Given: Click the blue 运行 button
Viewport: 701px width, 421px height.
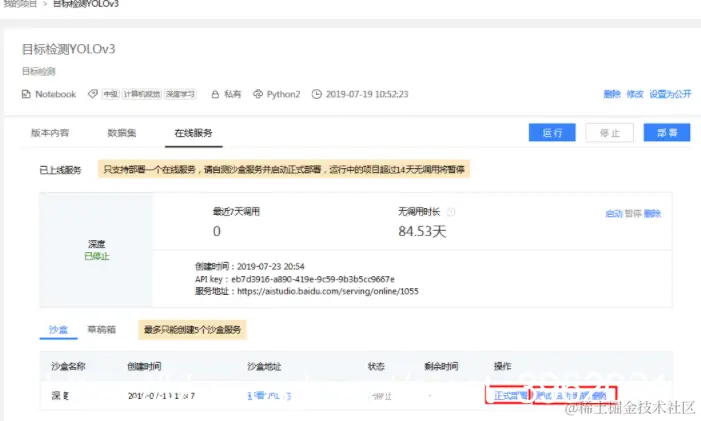Looking at the screenshot, I should point(552,133).
